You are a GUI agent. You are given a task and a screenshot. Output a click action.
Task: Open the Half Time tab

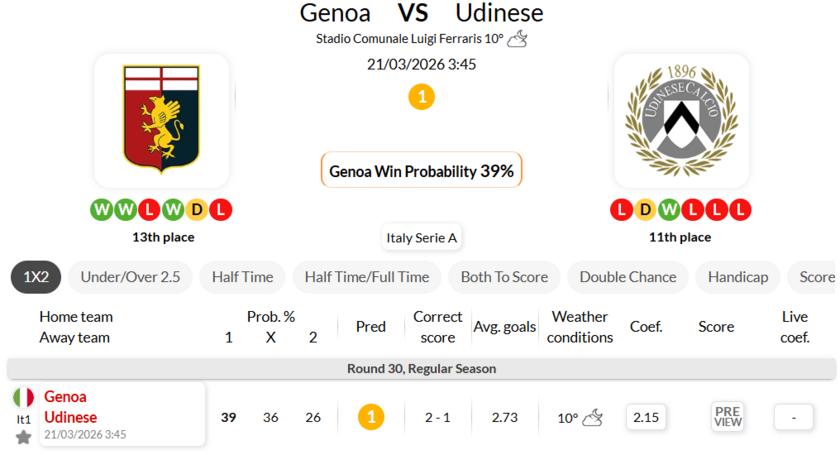point(242,277)
